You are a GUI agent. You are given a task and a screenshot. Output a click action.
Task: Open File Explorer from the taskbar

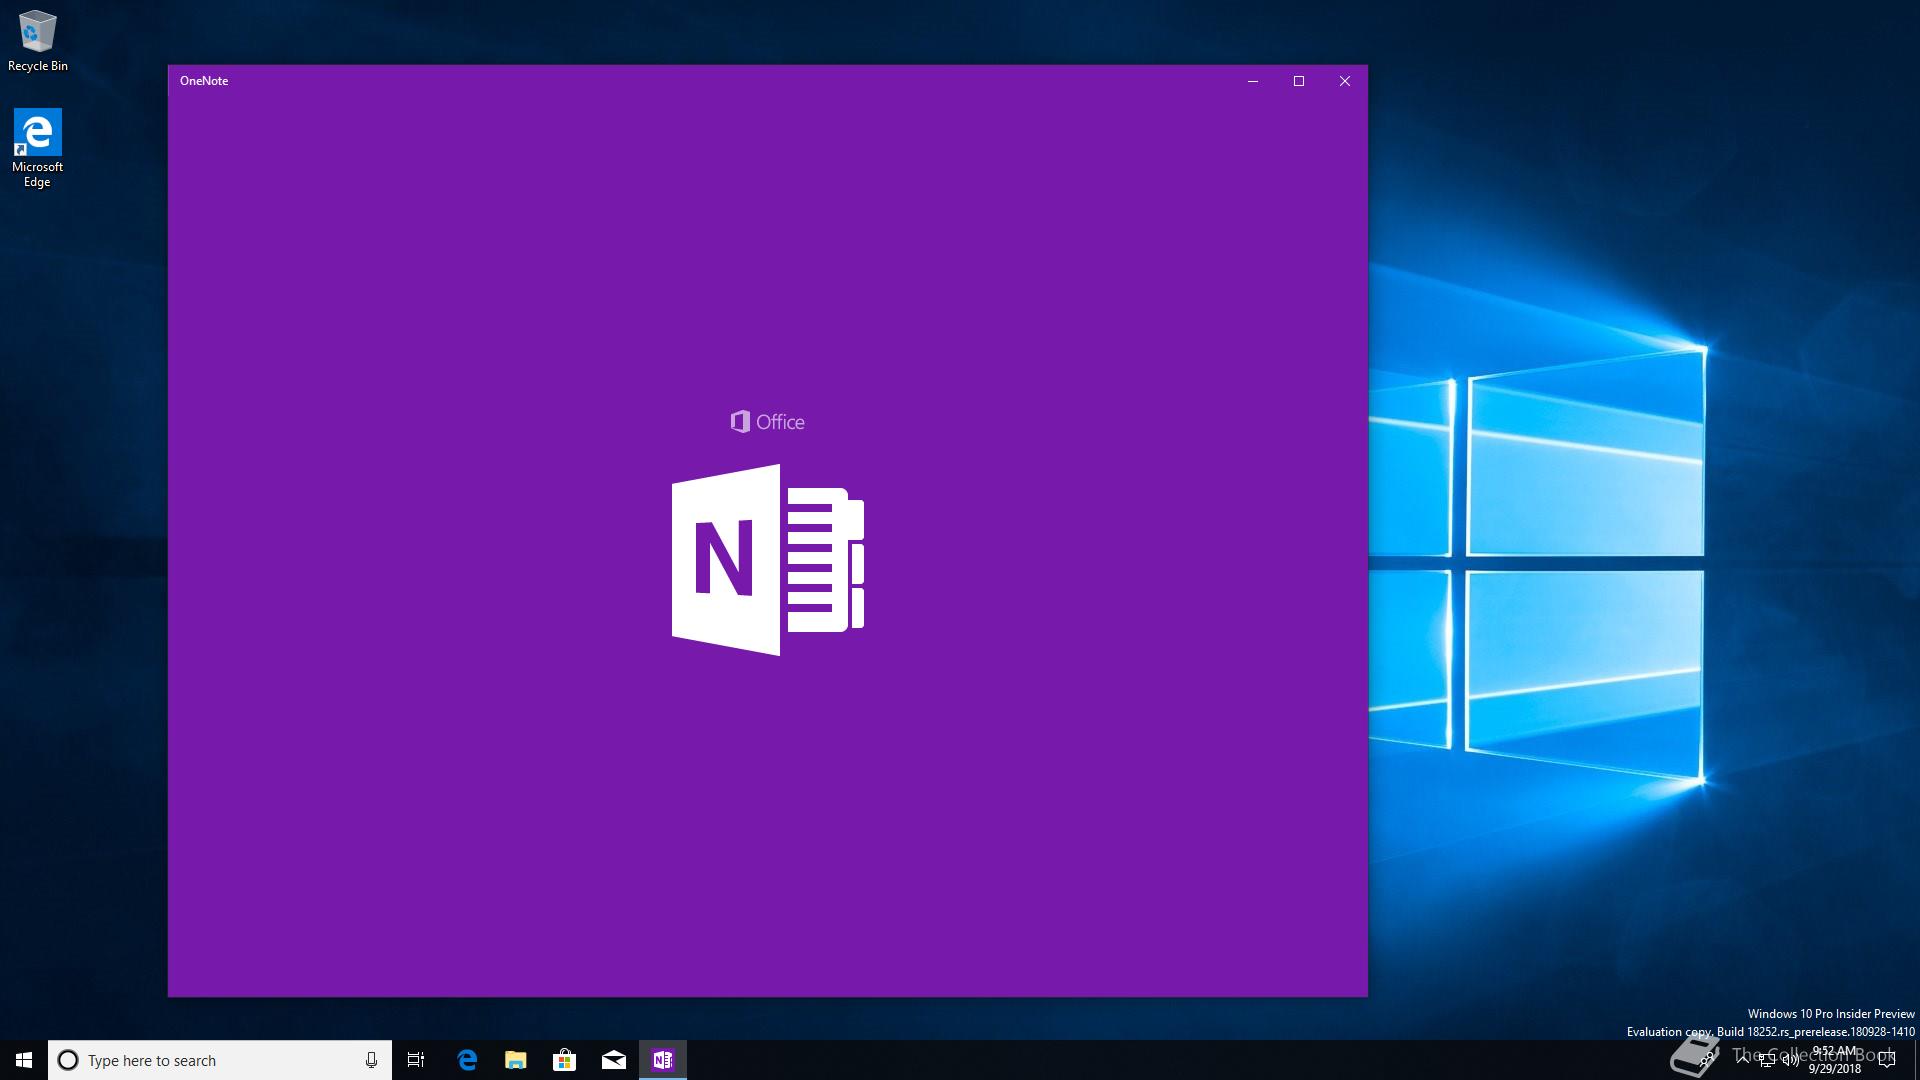pyautogui.click(x=516, y=1060)
